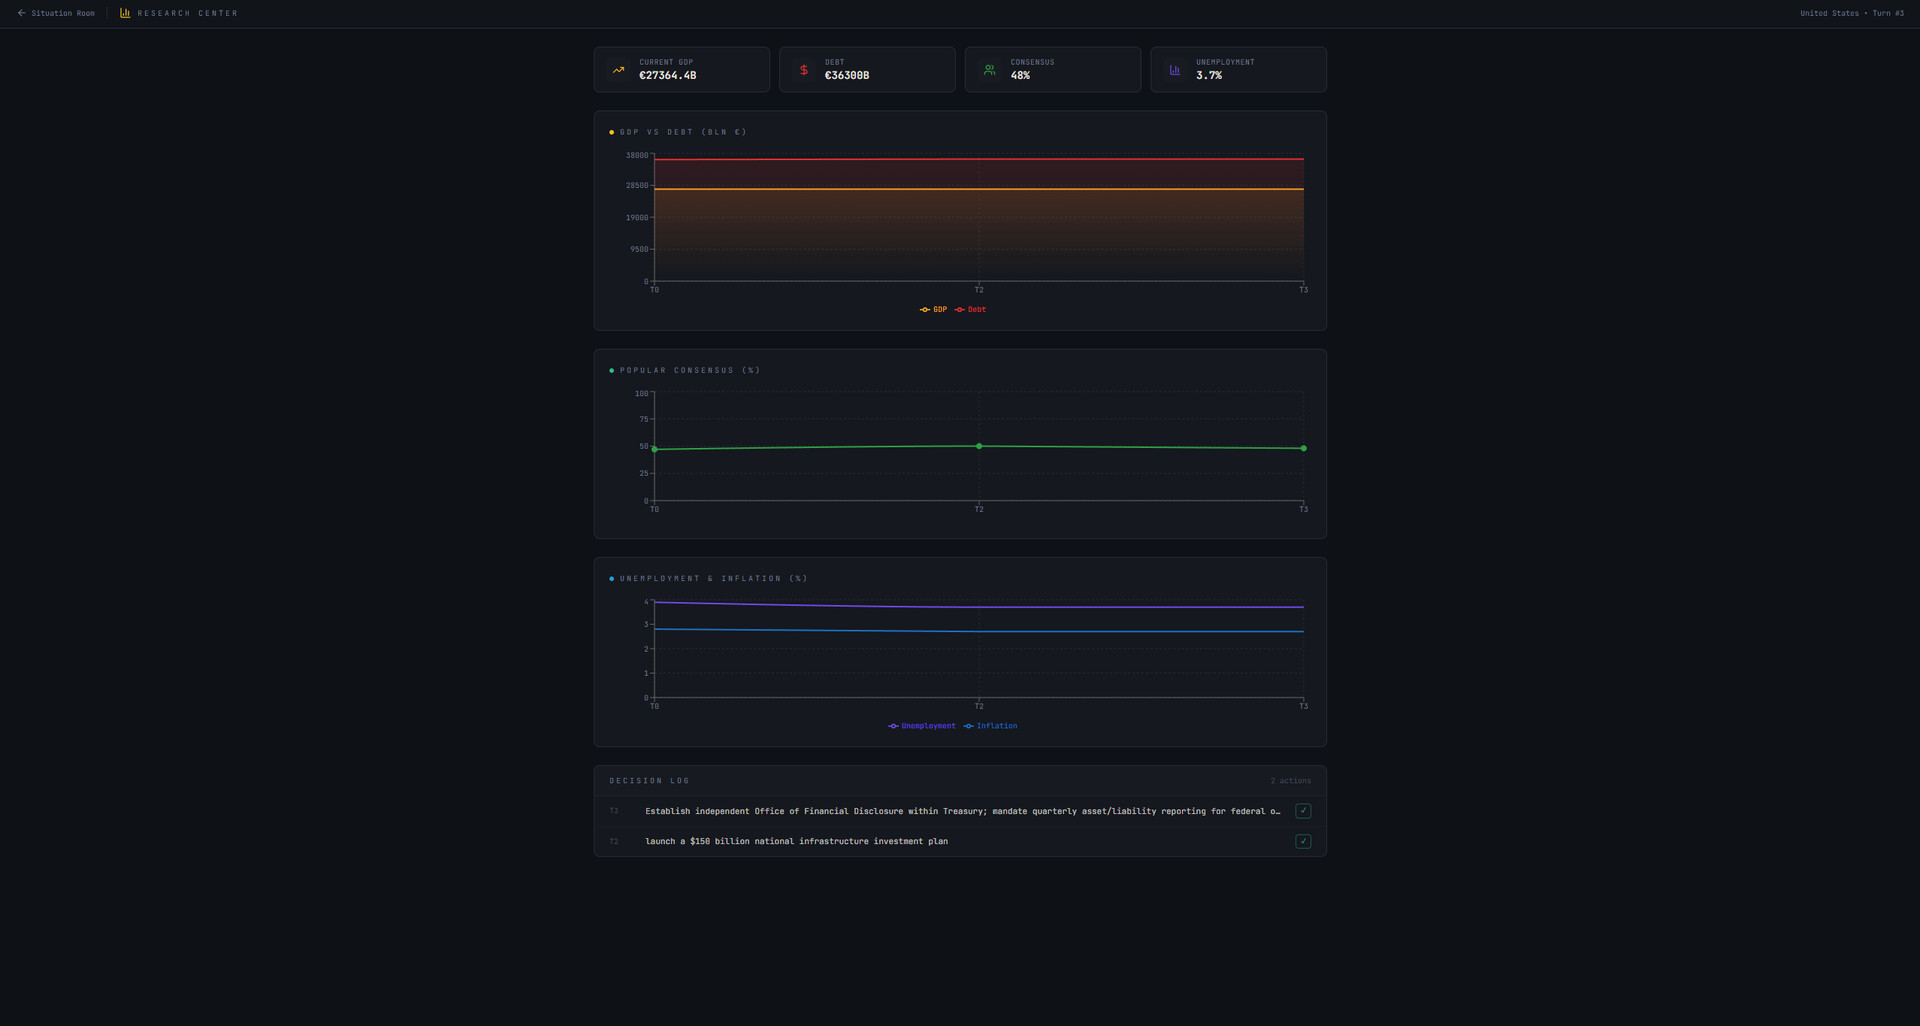This screenshot has height=1026, width=1920.
Task: Click the POPULAR CONSENSUS (%) chart title
Action: pos(690,370)
